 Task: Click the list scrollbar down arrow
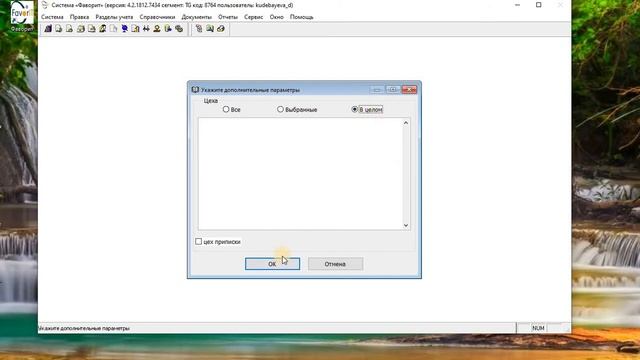click(x=406, y=225)
